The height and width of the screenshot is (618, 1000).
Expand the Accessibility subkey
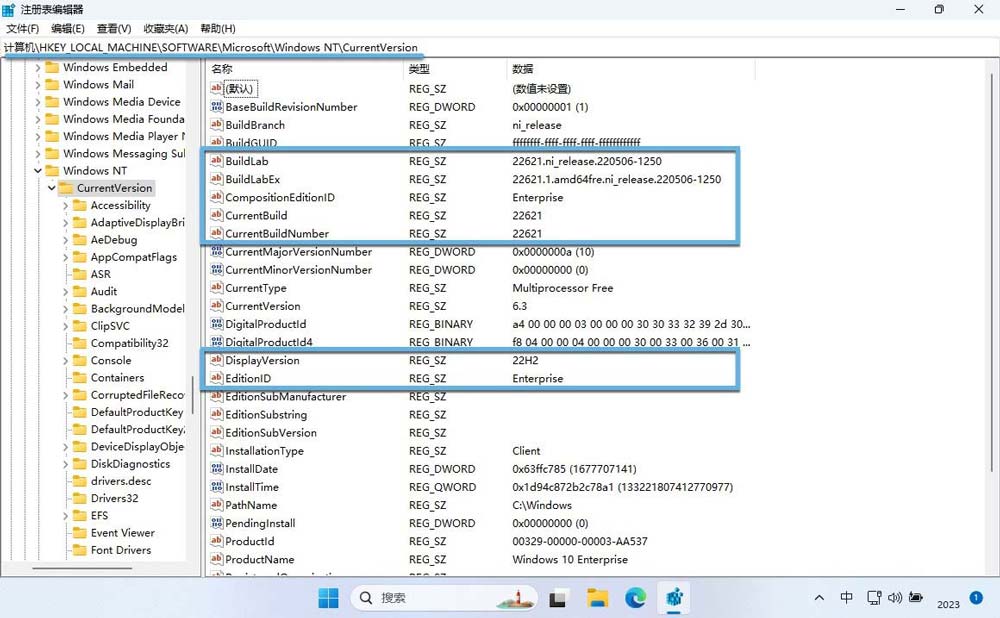click(66, 206)
